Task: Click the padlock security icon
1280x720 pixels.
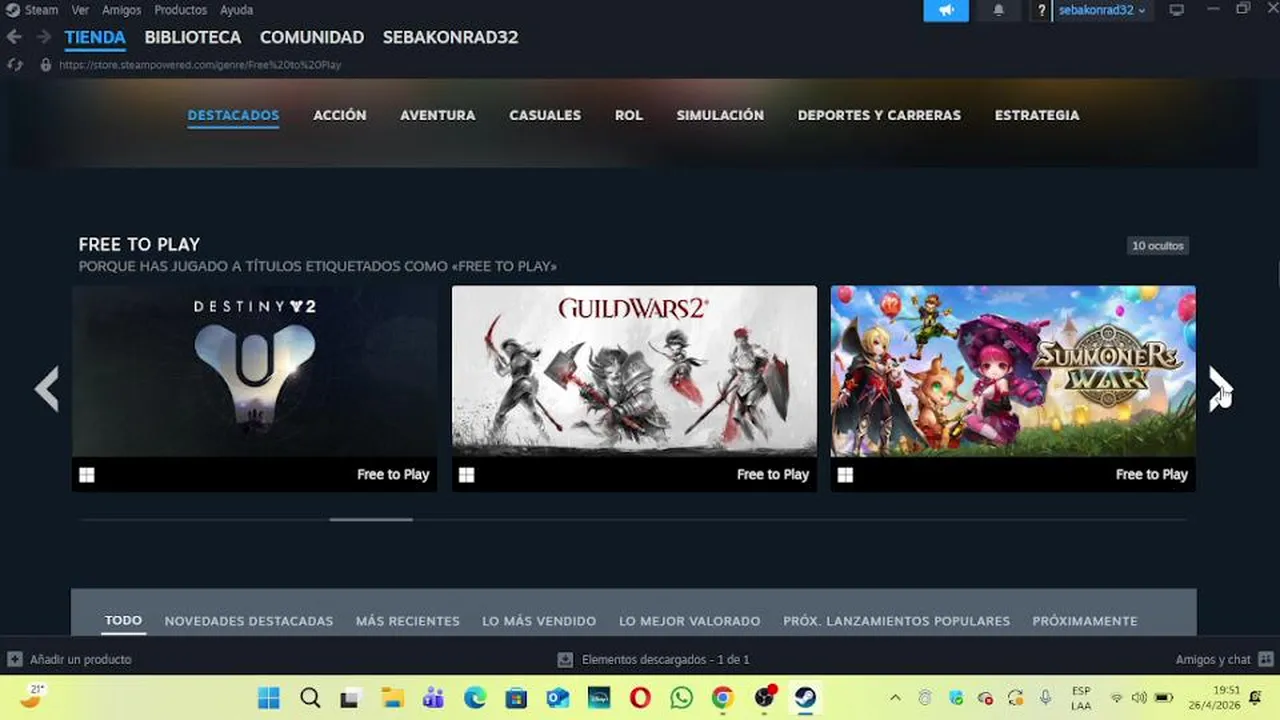Action: point(45,65)
